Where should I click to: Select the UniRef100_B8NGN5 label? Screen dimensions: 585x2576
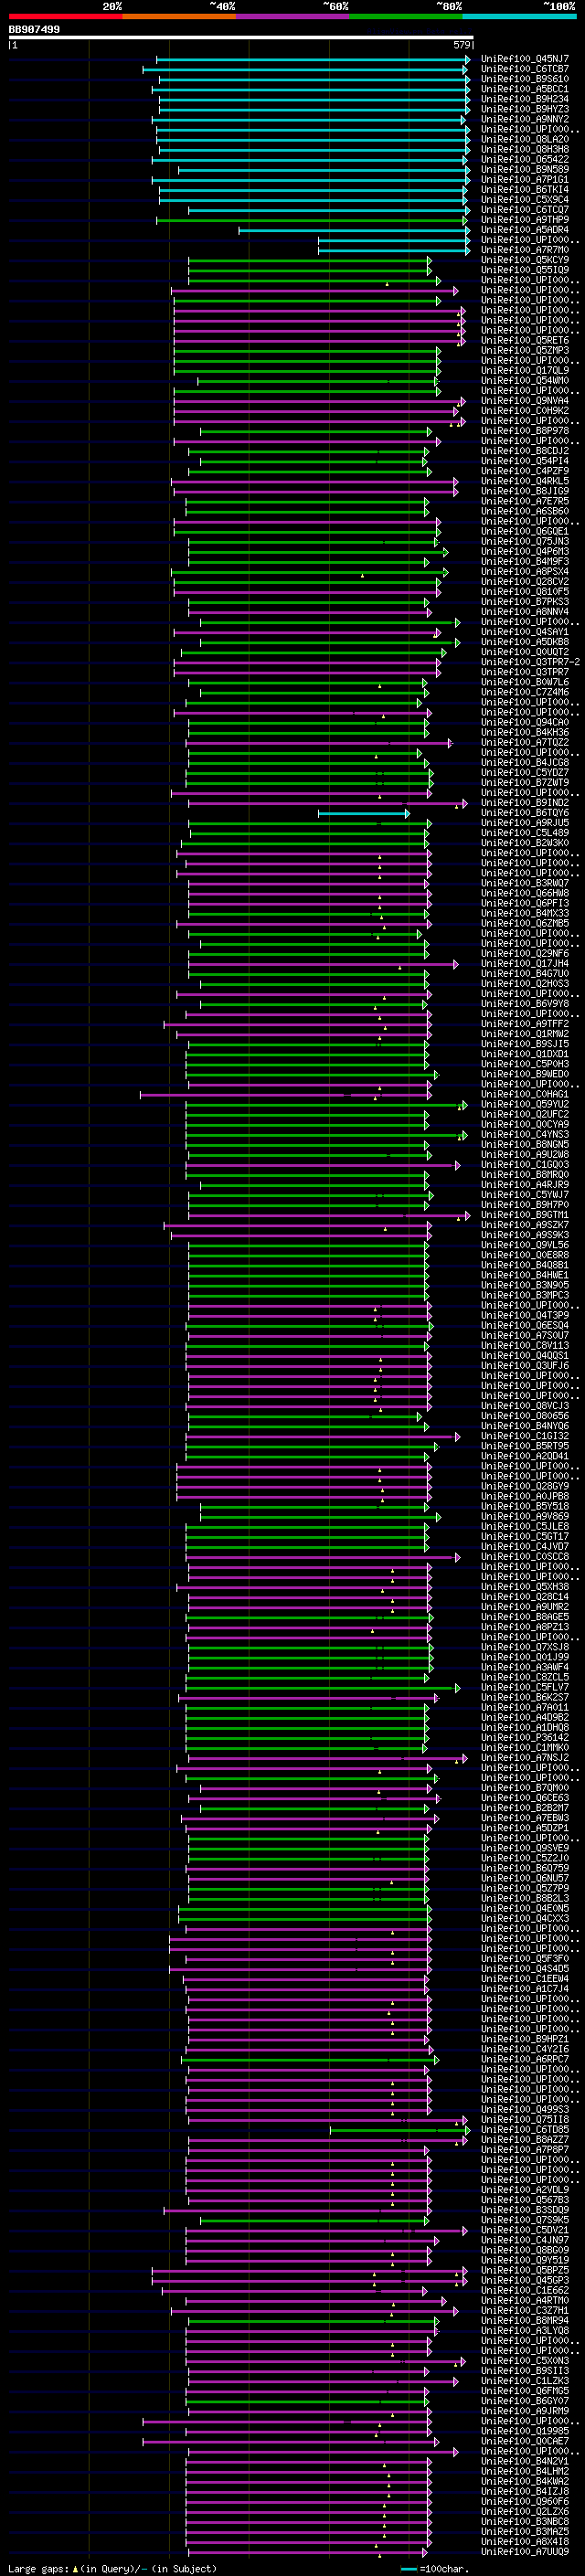pos(525,1144)
